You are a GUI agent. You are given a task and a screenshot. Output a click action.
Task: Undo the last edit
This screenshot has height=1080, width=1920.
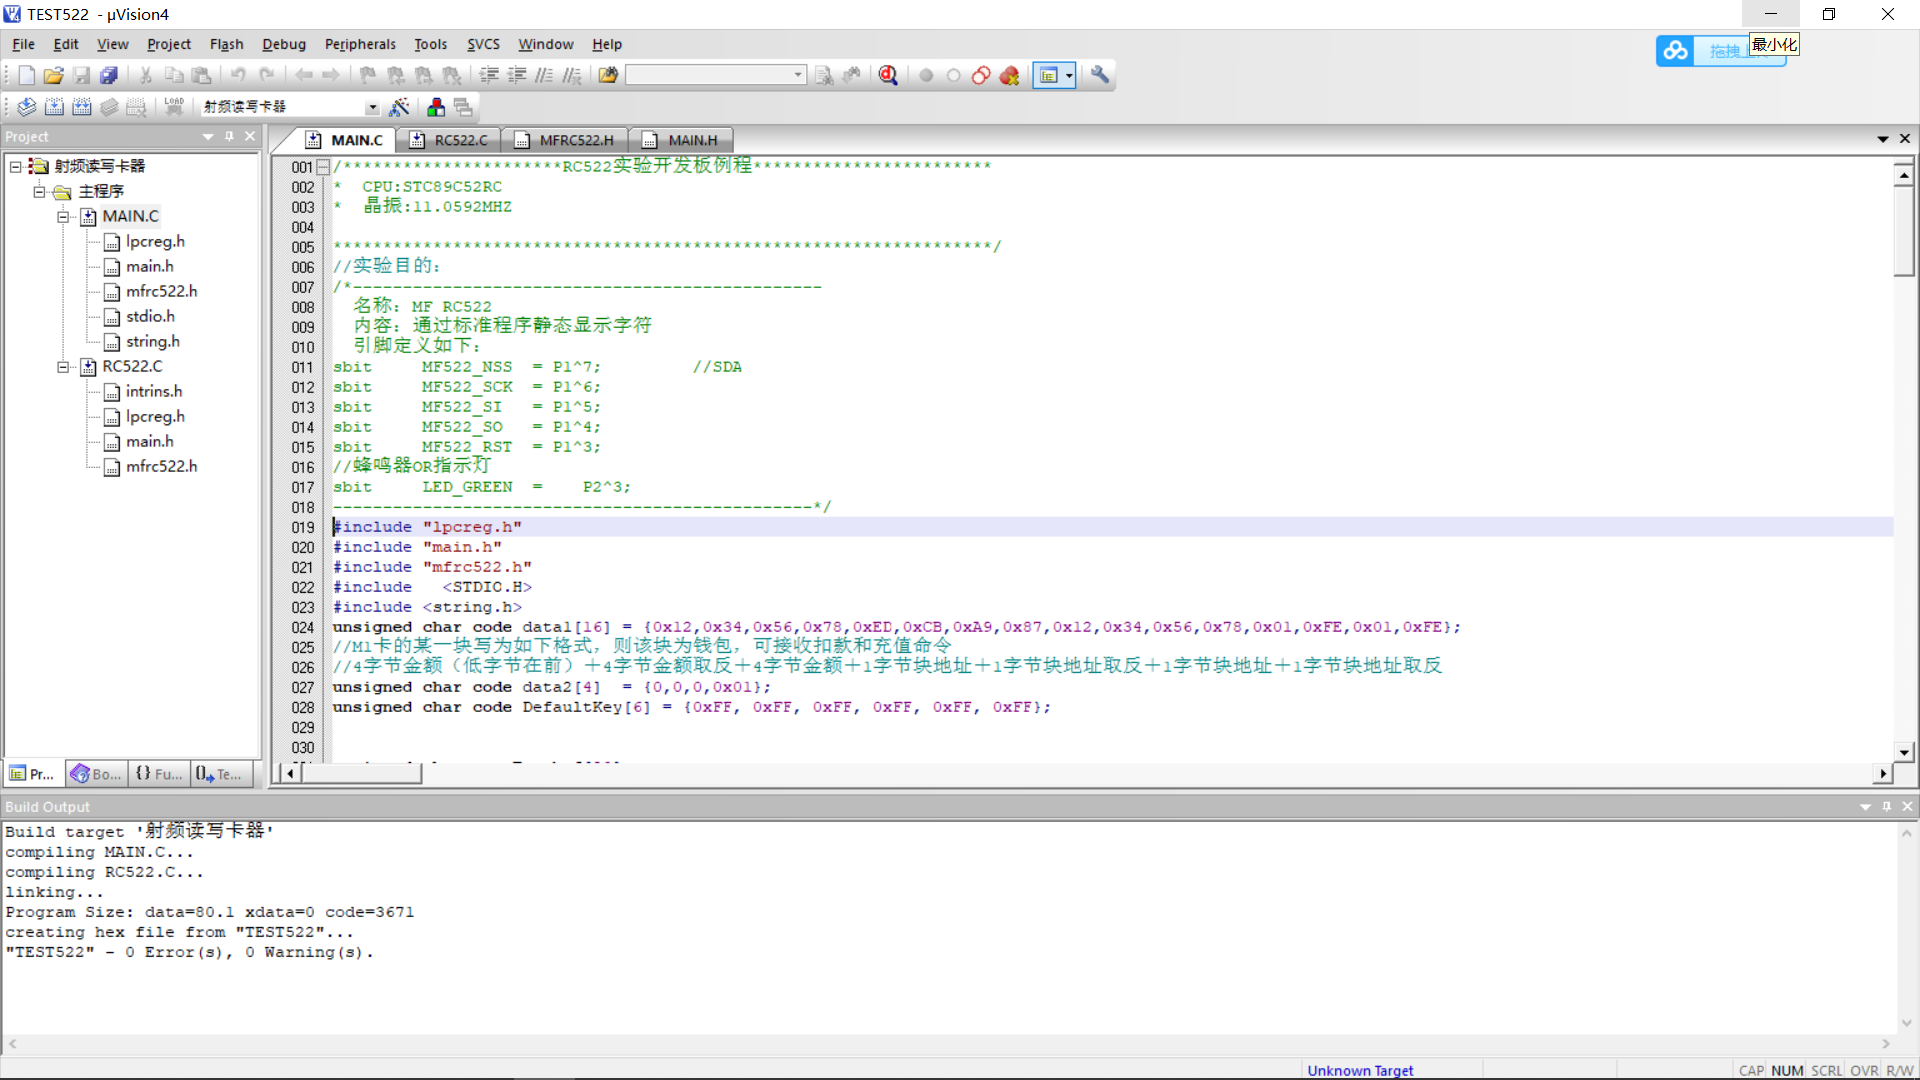[238, 75]
